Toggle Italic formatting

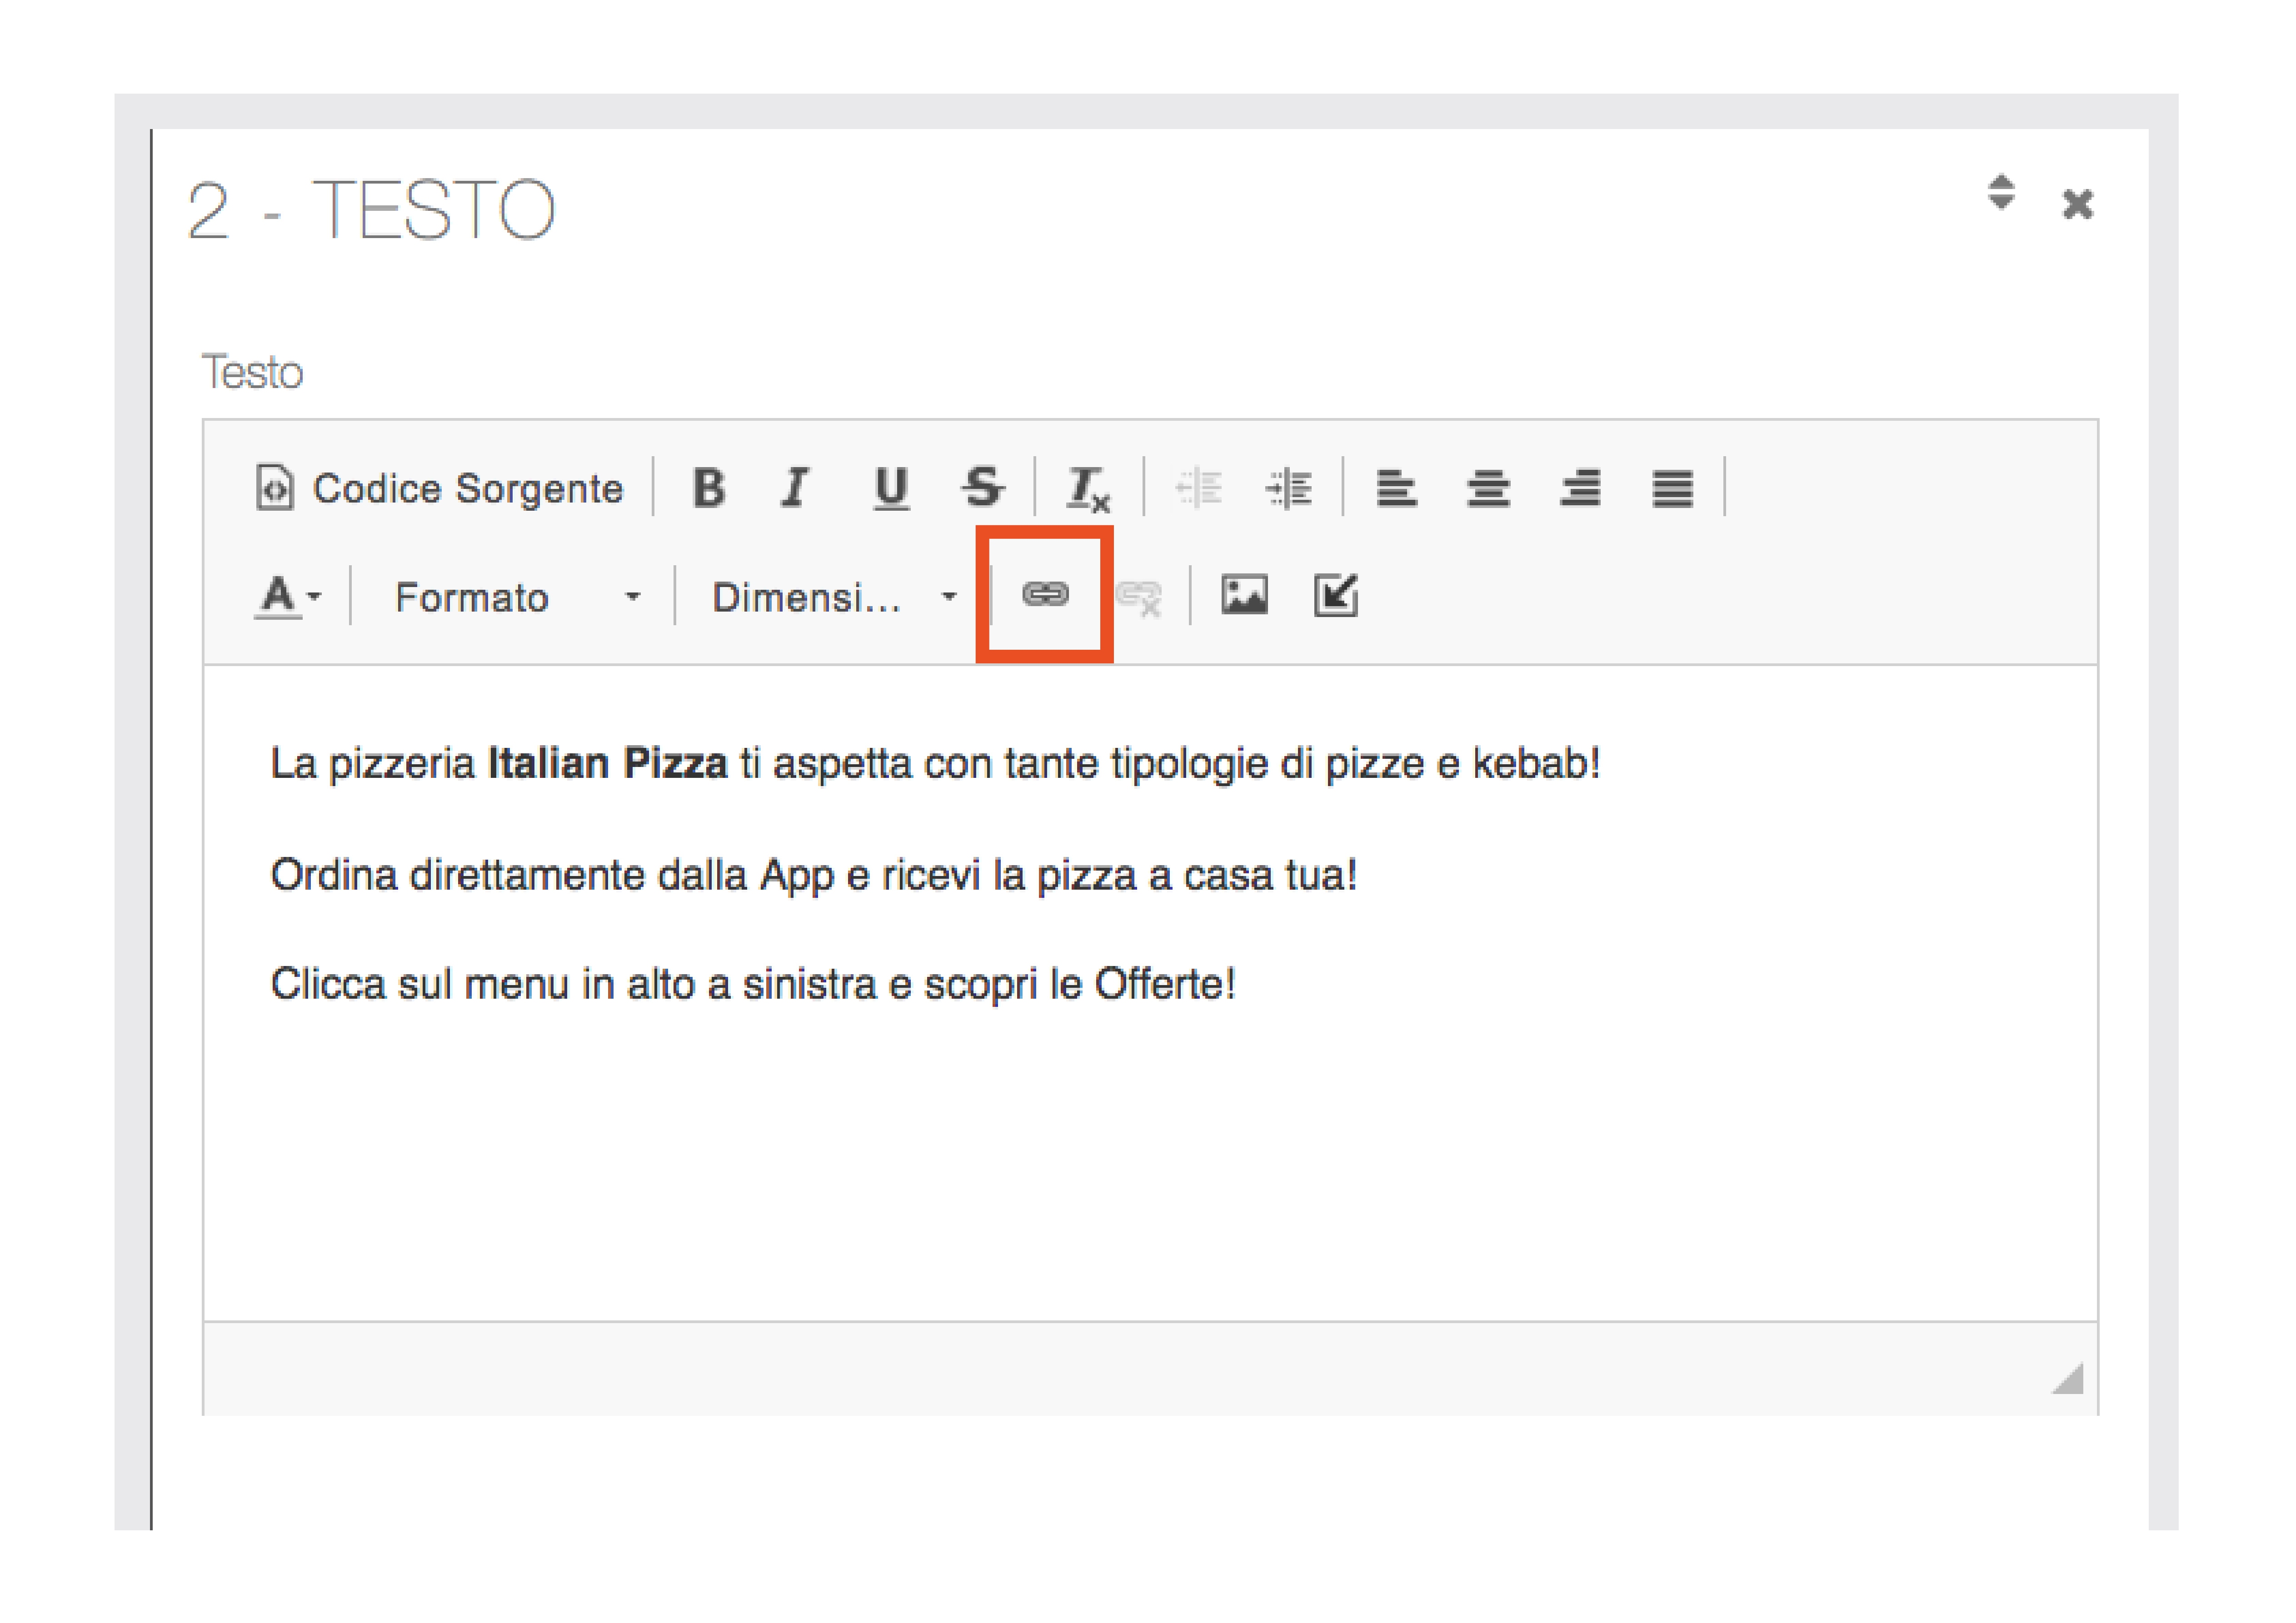pos(796,489)
